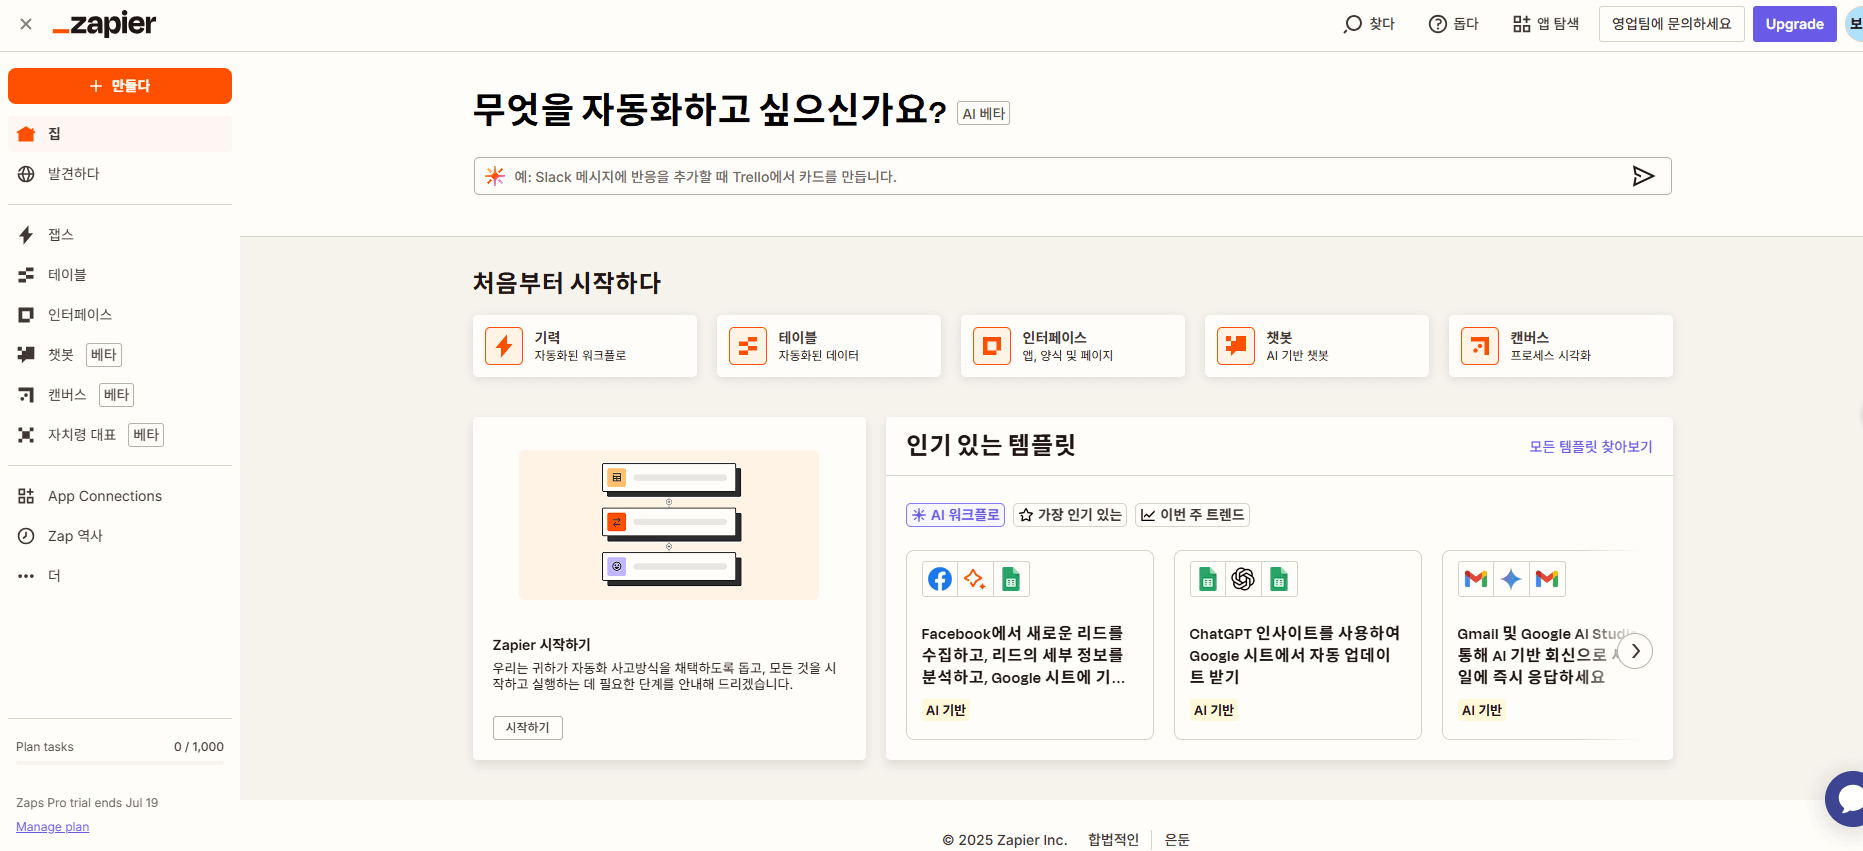Open 인터페이스 Interfaces in sidebar
Viewport: 1863px width, 851px height.
(120, 315)
